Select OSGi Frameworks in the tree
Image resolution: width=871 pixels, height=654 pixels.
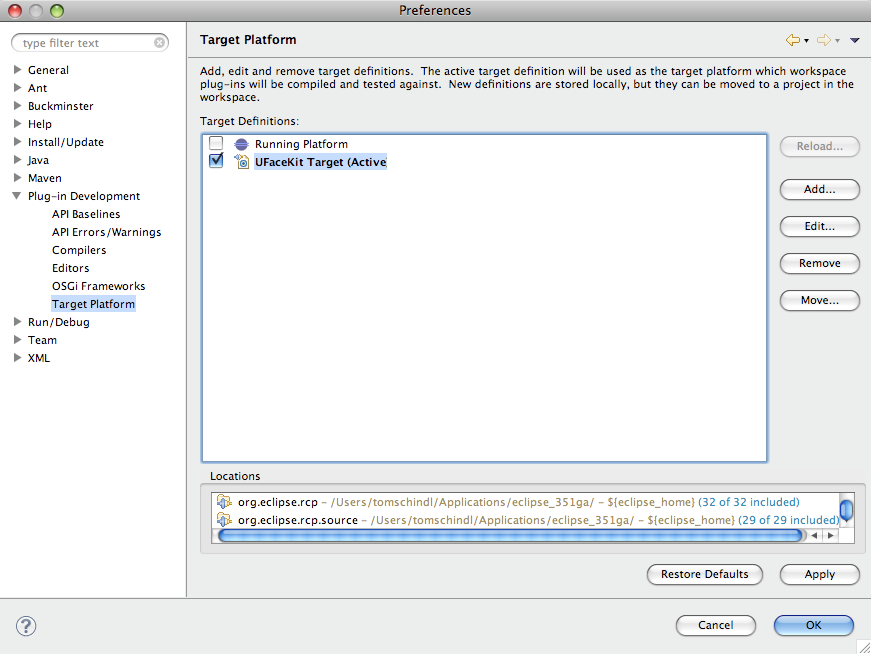pyautogui.click(x=98, y=286)
